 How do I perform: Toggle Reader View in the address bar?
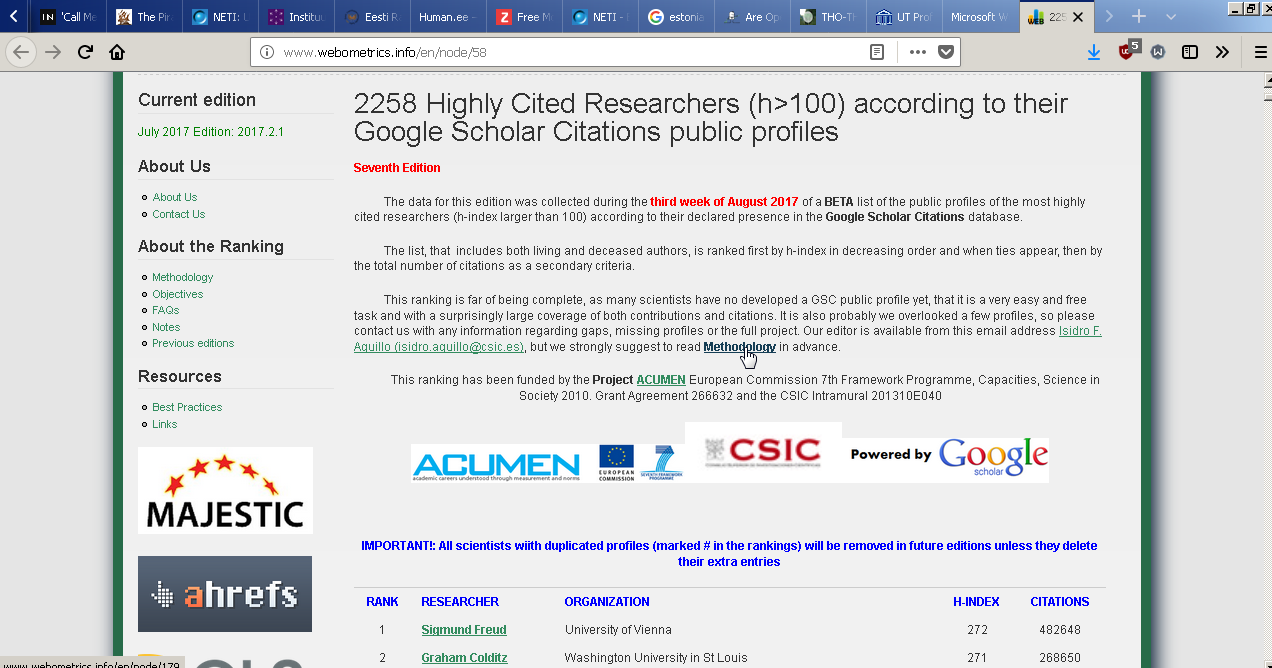tap(877, 52)
